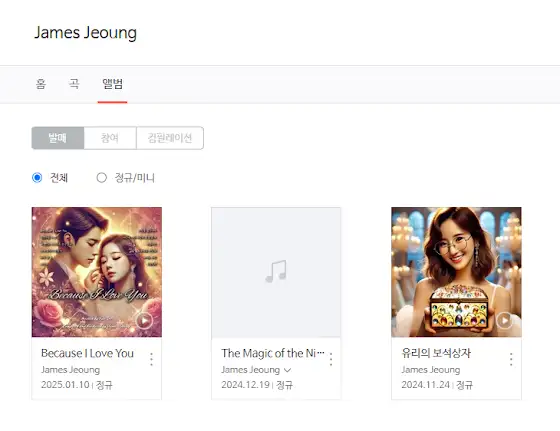Open the 유리의 보석상자 cover image
560x431 pixels.
pyautogui.click(x=456, y=272)
